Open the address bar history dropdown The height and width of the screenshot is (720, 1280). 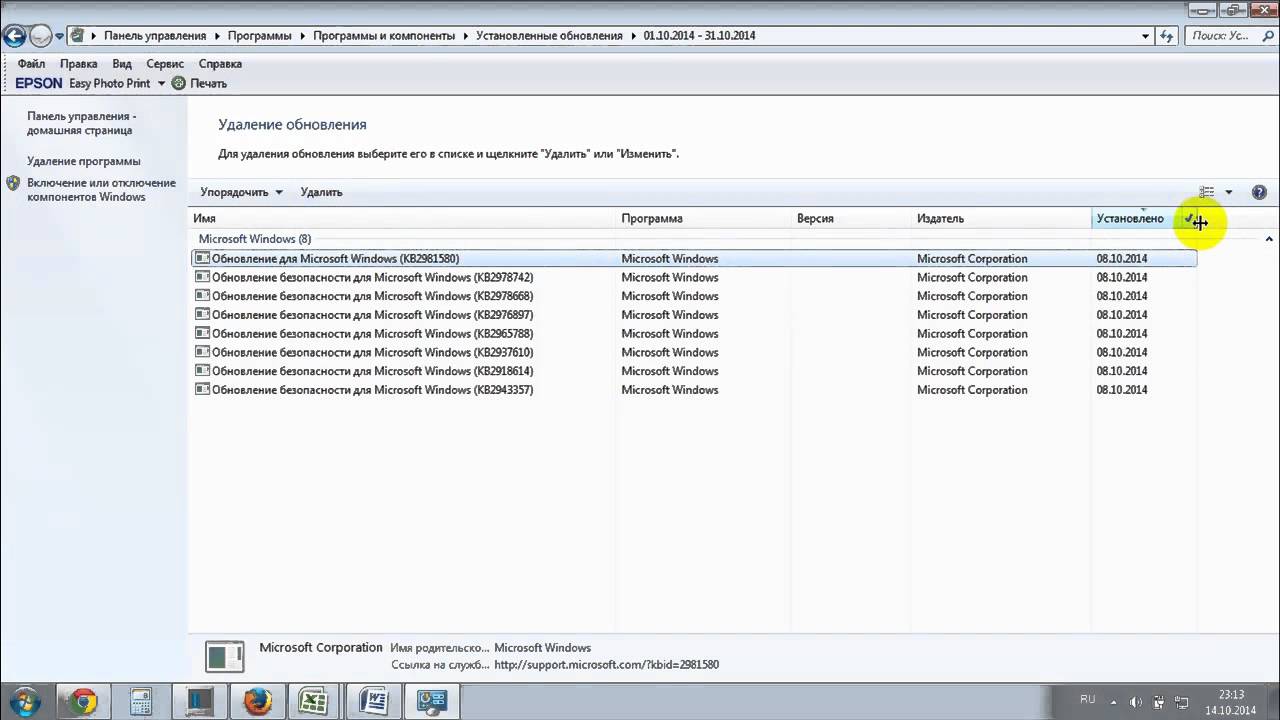point(1146,36)
